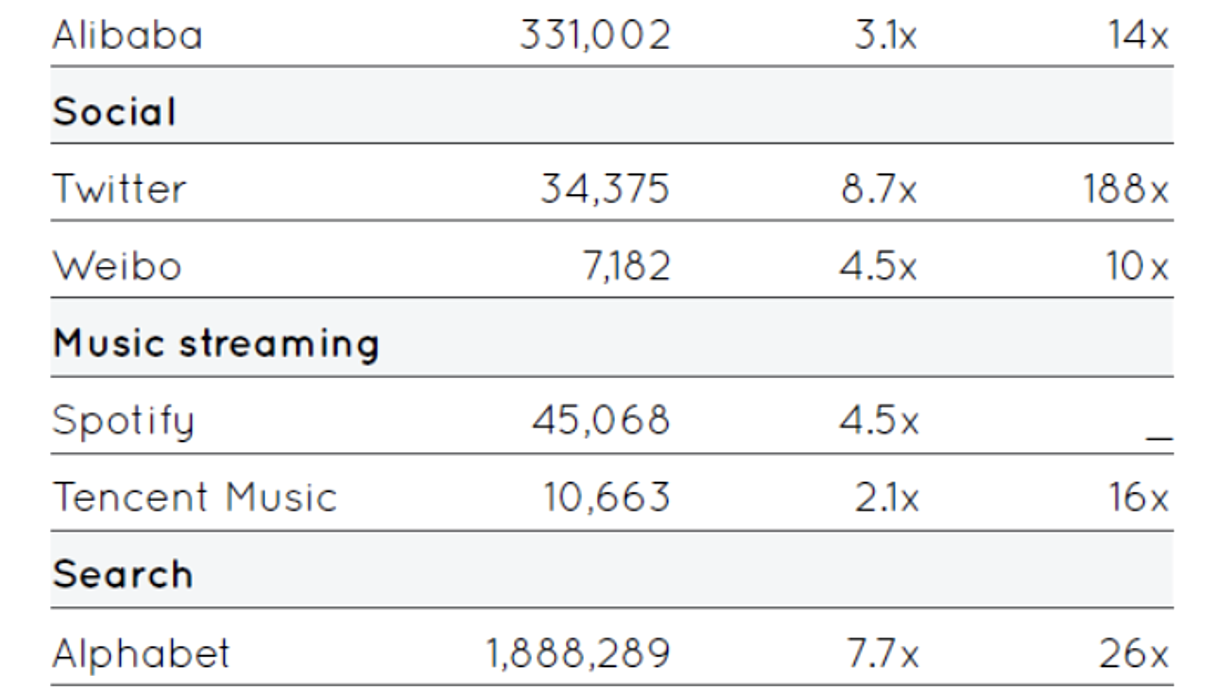Click the Search section header

122,574
